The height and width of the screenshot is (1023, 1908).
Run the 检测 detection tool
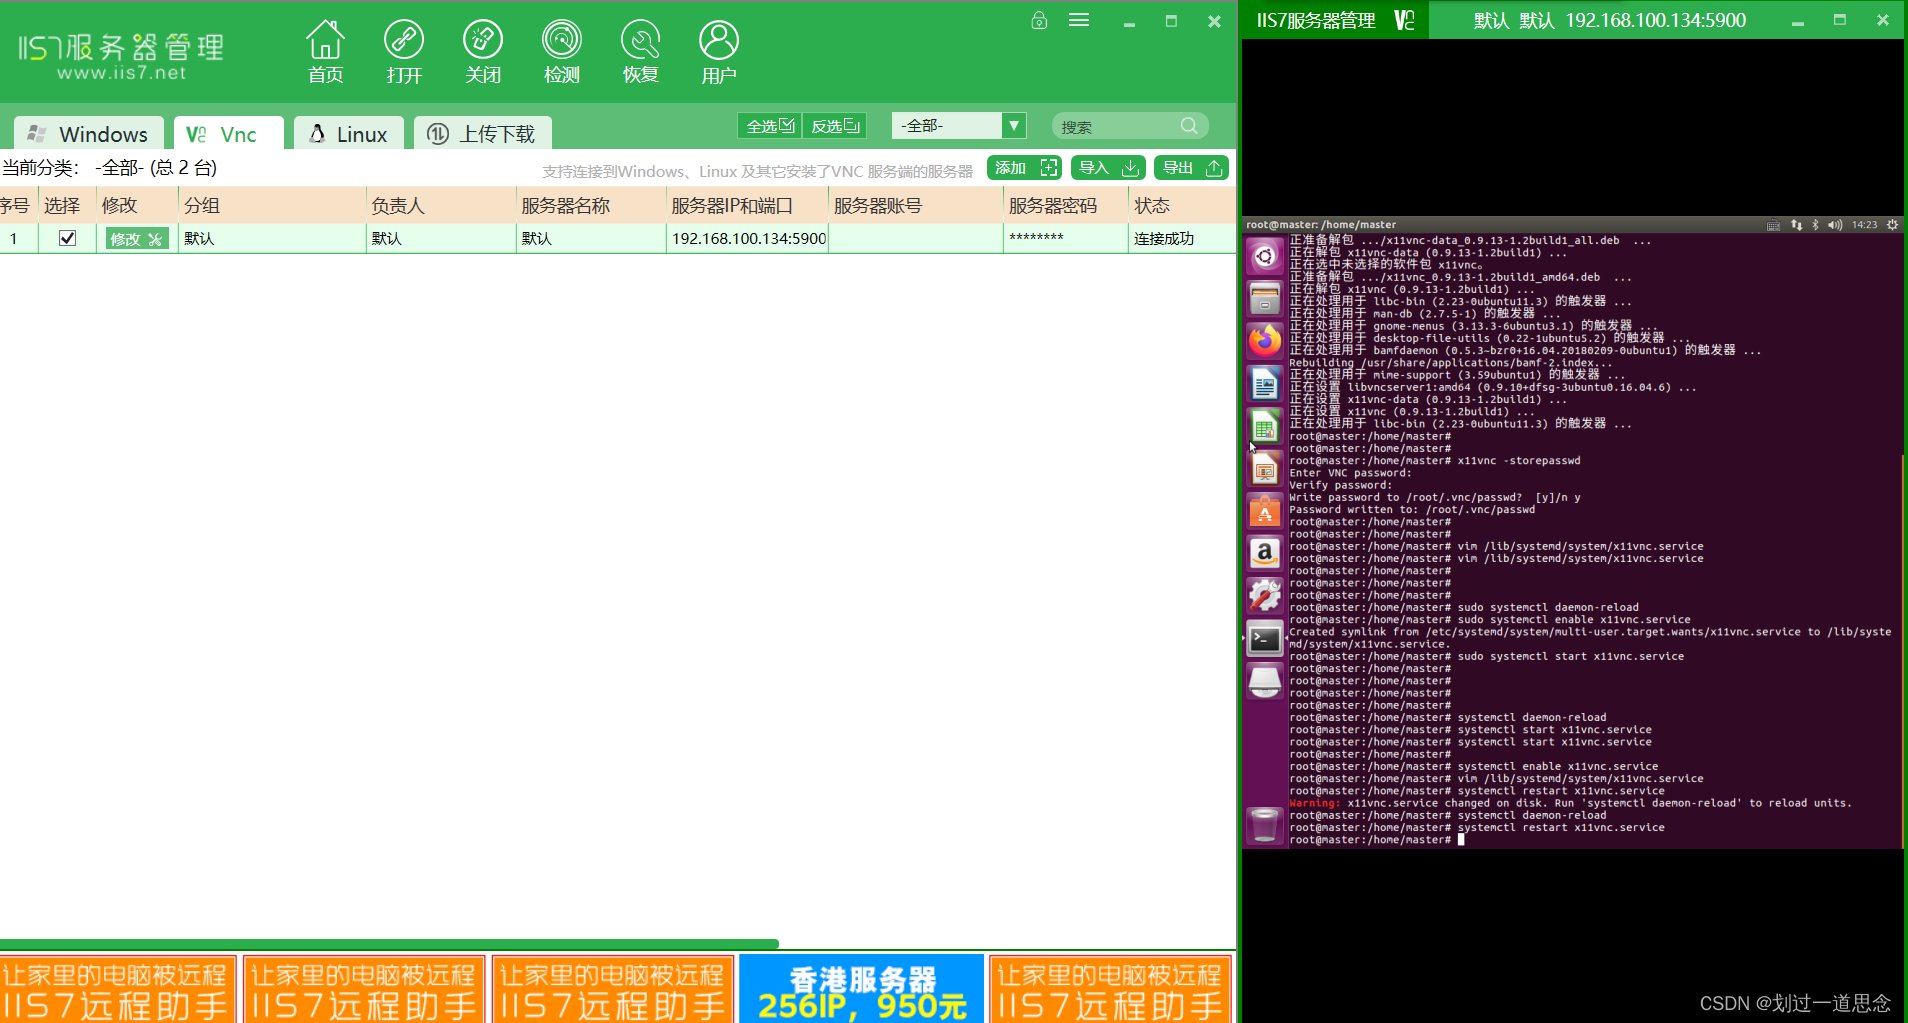(562, 50)
